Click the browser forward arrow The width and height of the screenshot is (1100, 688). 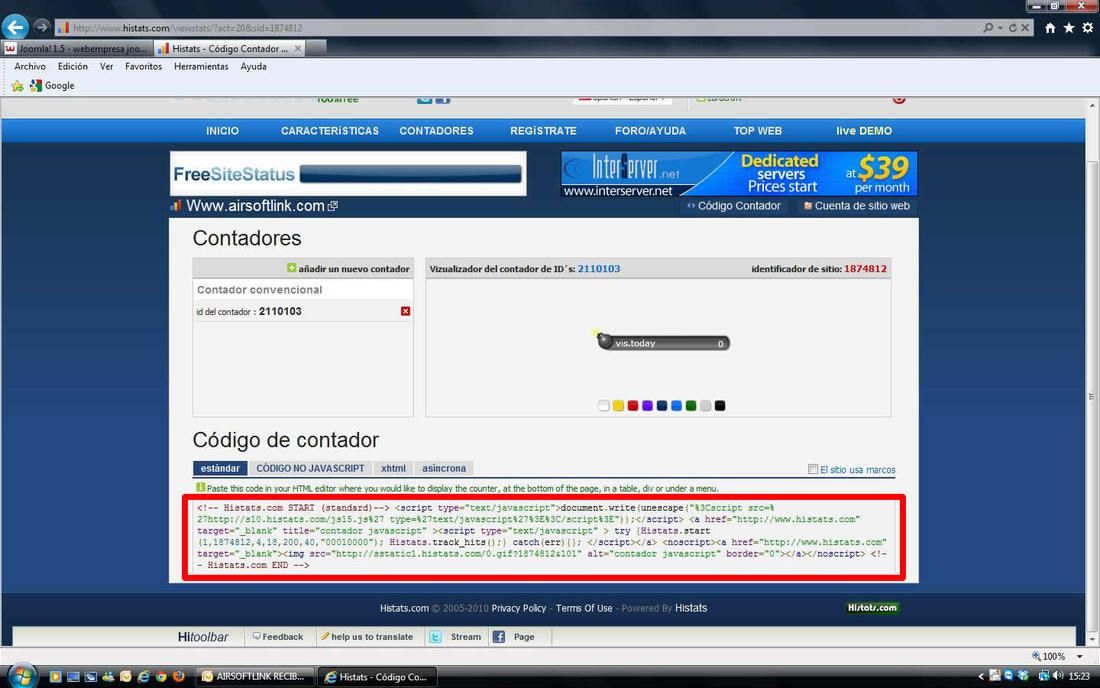[x=42, y=27]
